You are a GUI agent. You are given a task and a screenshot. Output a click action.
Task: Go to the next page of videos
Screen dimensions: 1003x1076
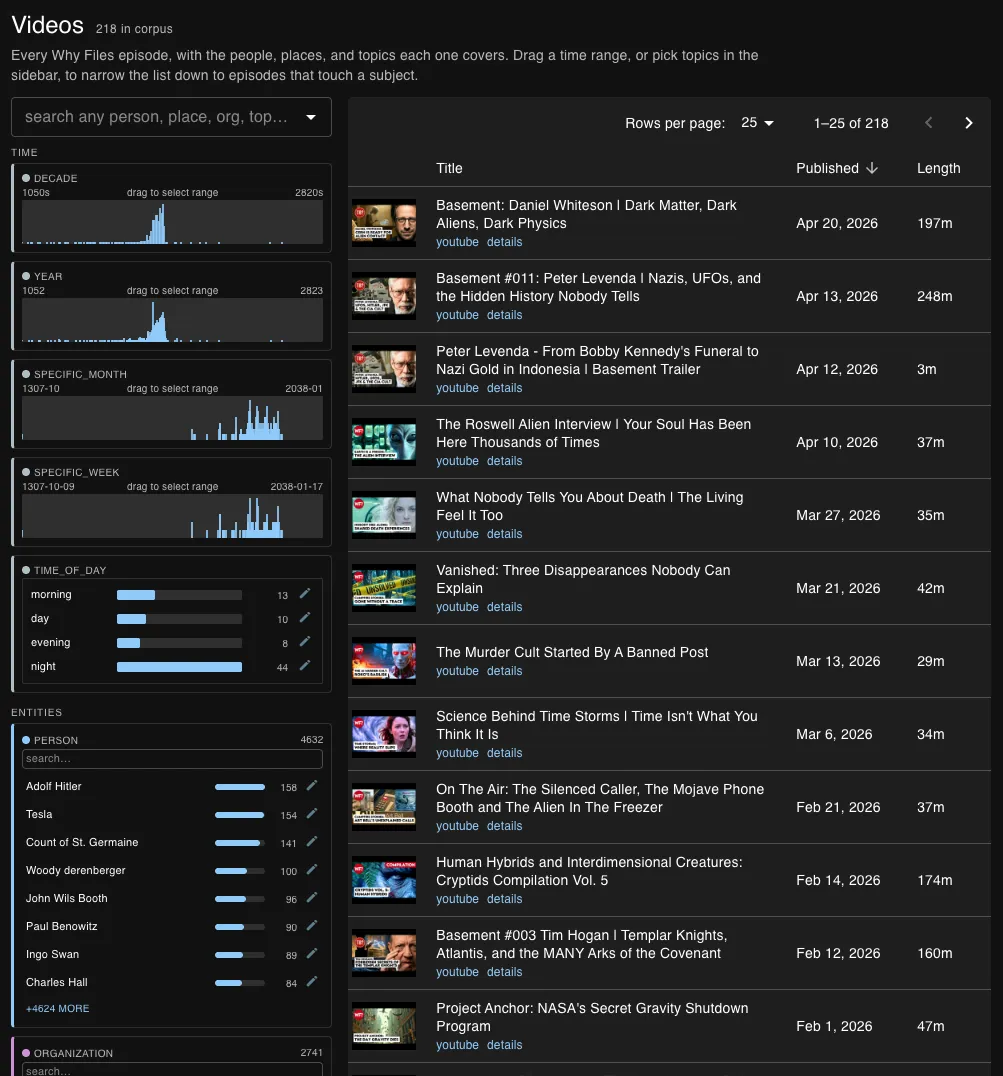(x=969, y=123)
